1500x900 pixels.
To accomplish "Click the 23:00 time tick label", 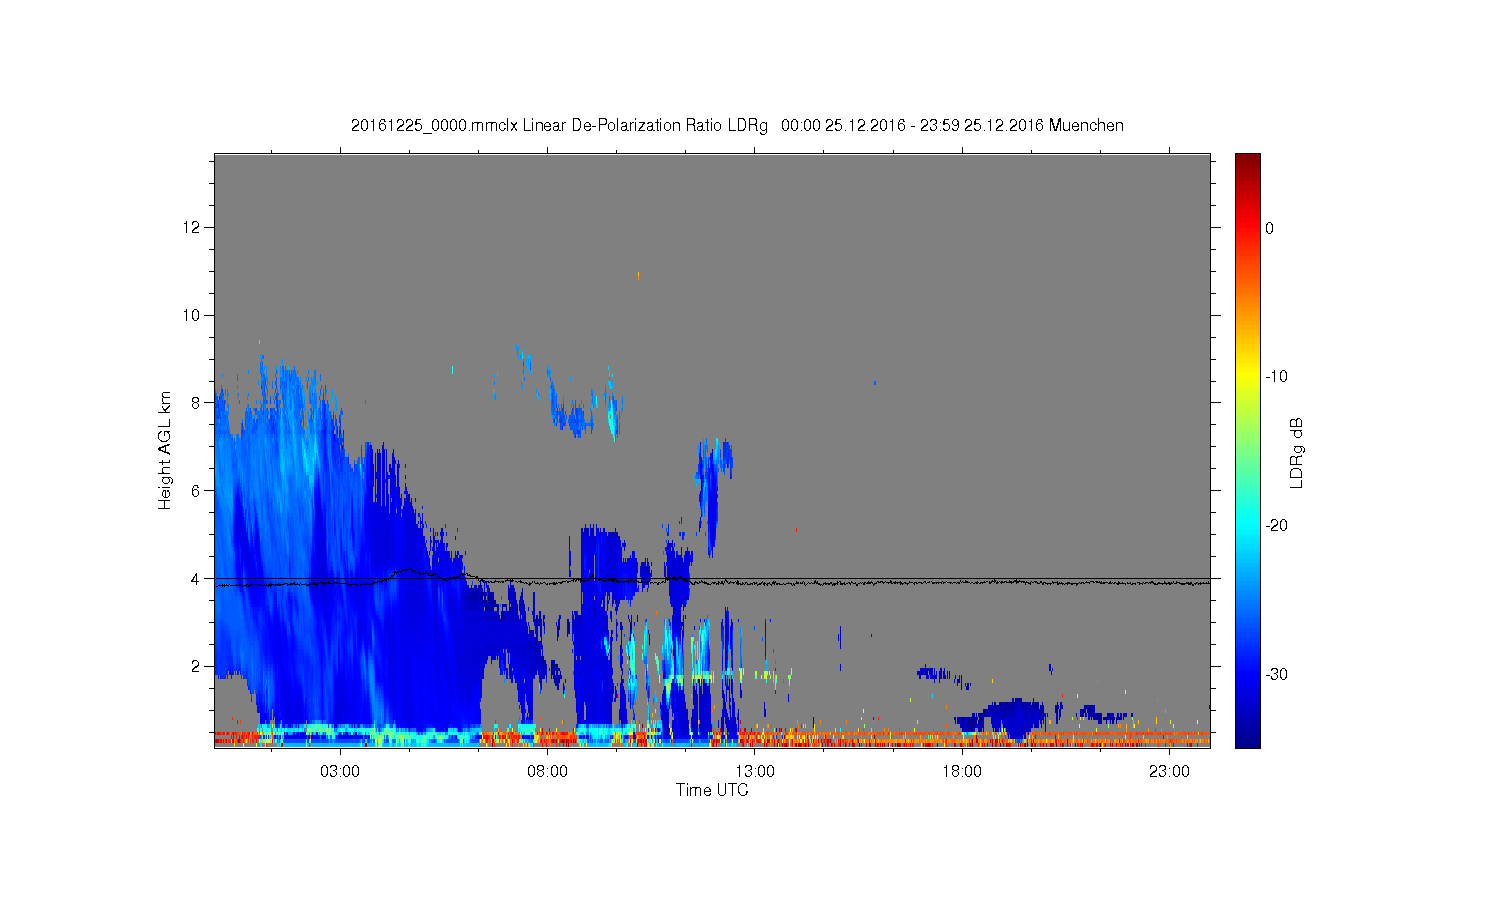I will point(1169,772).
